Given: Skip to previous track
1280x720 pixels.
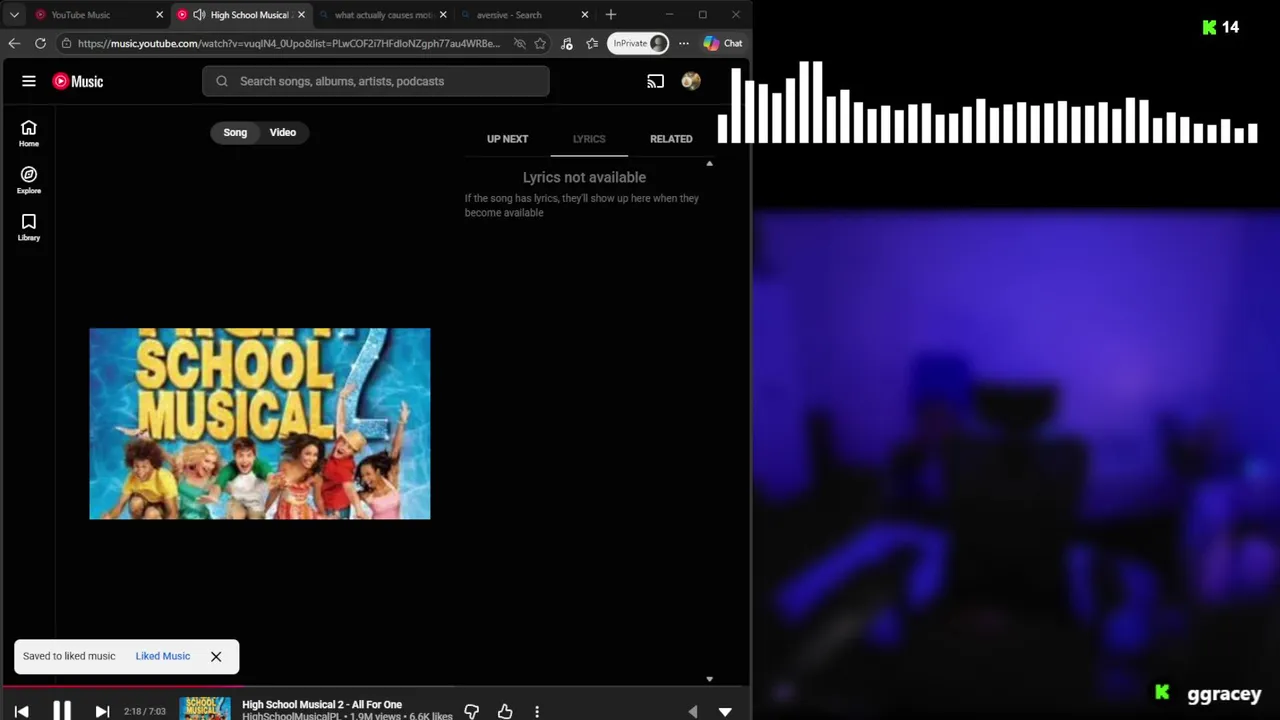Looking at the screenshot, I should point(22,711).
